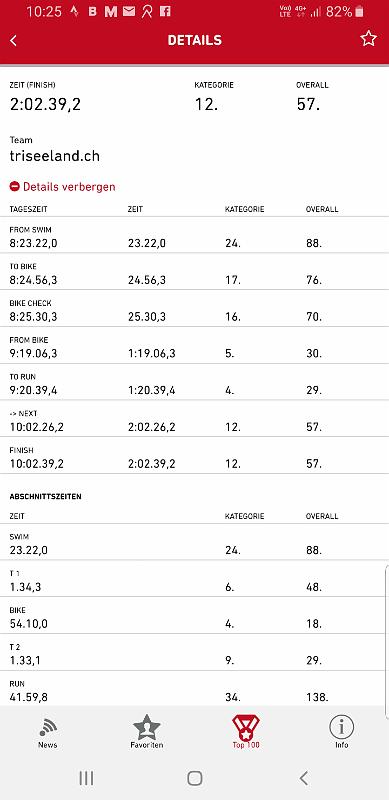Select the FROM SWIM timing row
This screenshot has width=389, height=800.
tap(194, 235)
